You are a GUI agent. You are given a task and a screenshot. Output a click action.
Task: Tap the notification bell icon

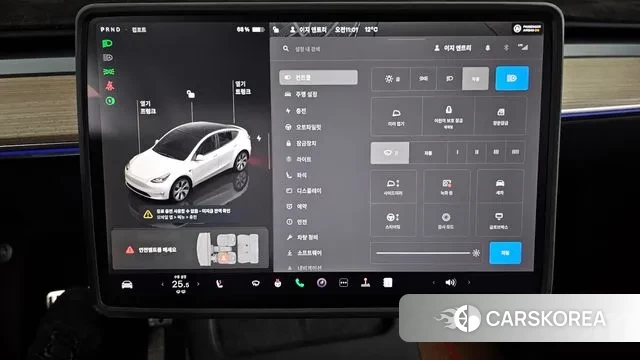tap(487, 48)
